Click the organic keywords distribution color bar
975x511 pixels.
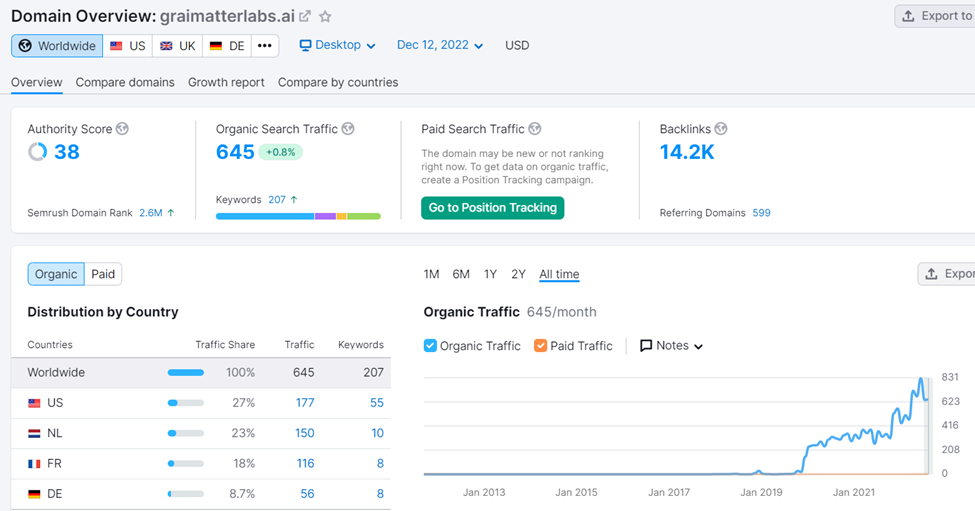coord(298,216)
